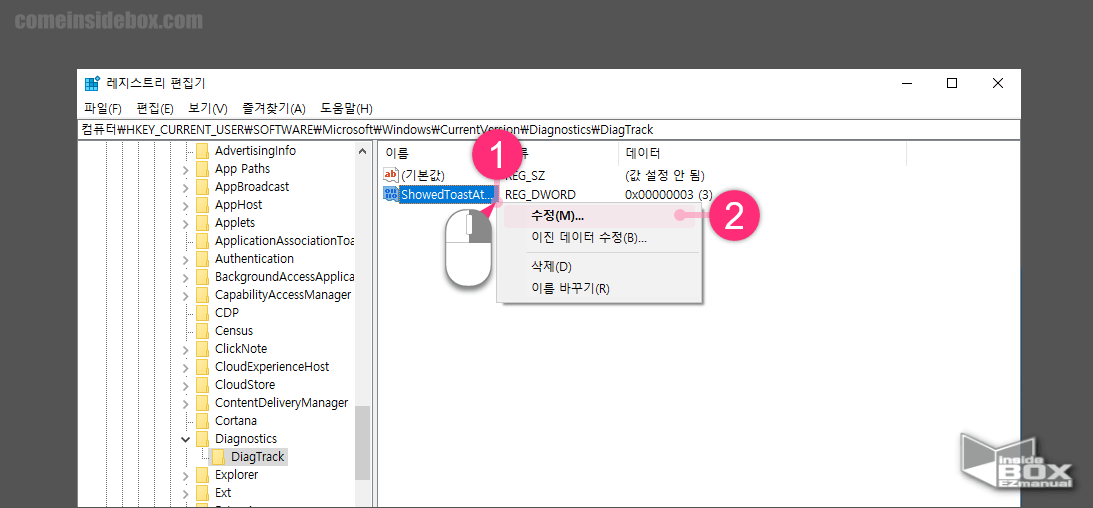Image resolution: width=1093 pixels, height=508 pixels.
Task: Click the AdvertisingInfo folder icon
Action: [203, 151]
